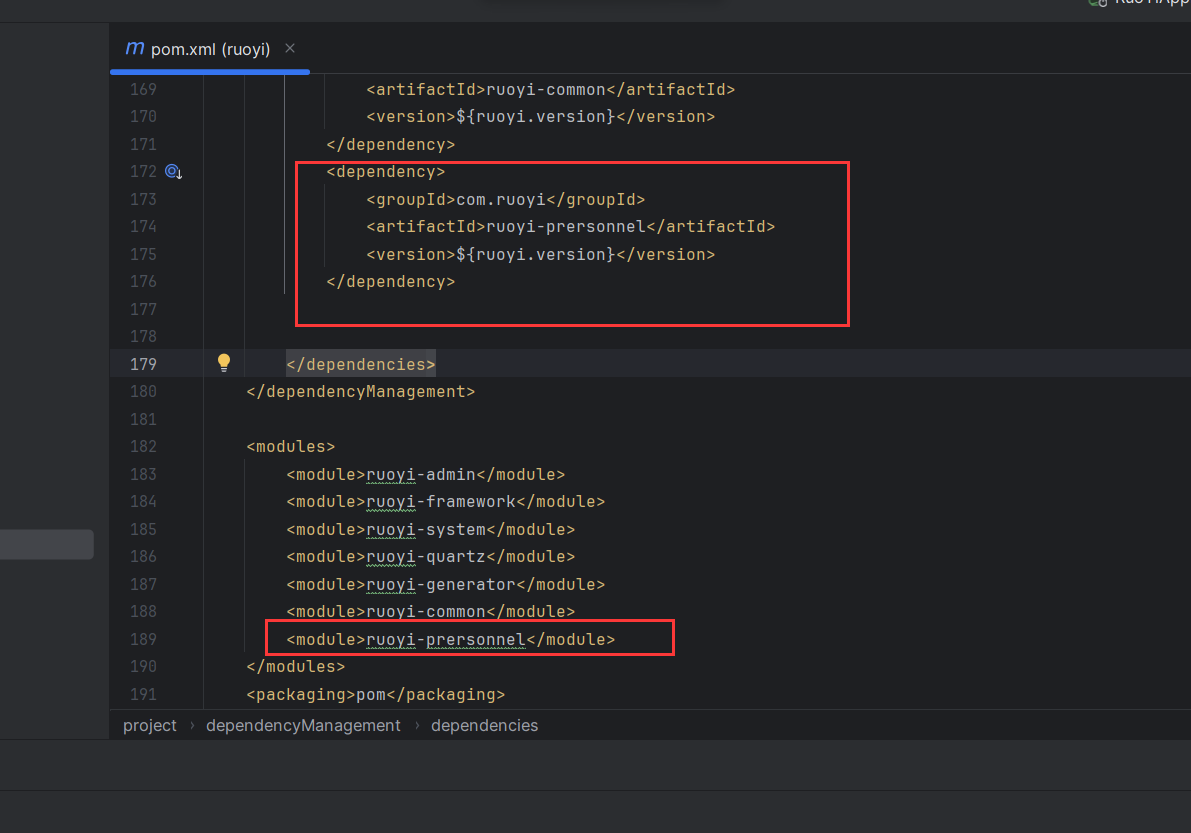Viewport: 1191px width, 833px height.
Task: Click the opening <modules> tag
Action: click(291, 446)
